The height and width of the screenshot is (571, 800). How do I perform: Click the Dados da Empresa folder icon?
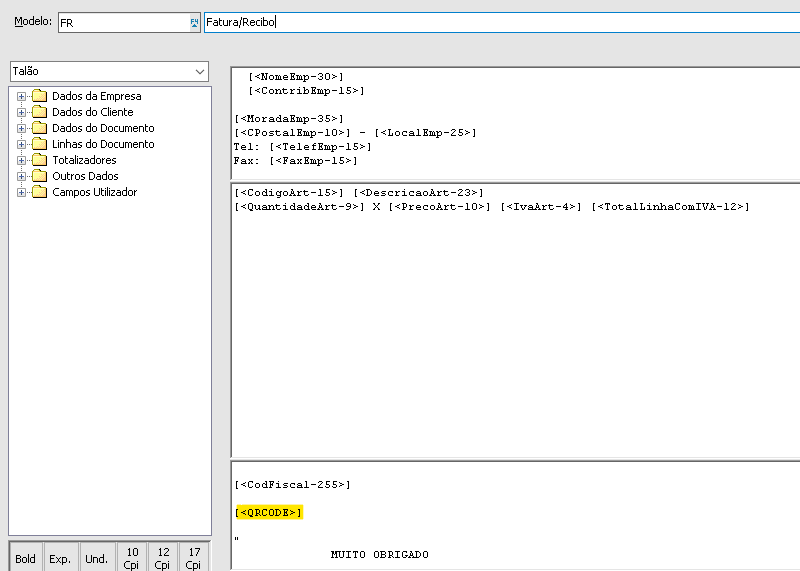(39, 96)
